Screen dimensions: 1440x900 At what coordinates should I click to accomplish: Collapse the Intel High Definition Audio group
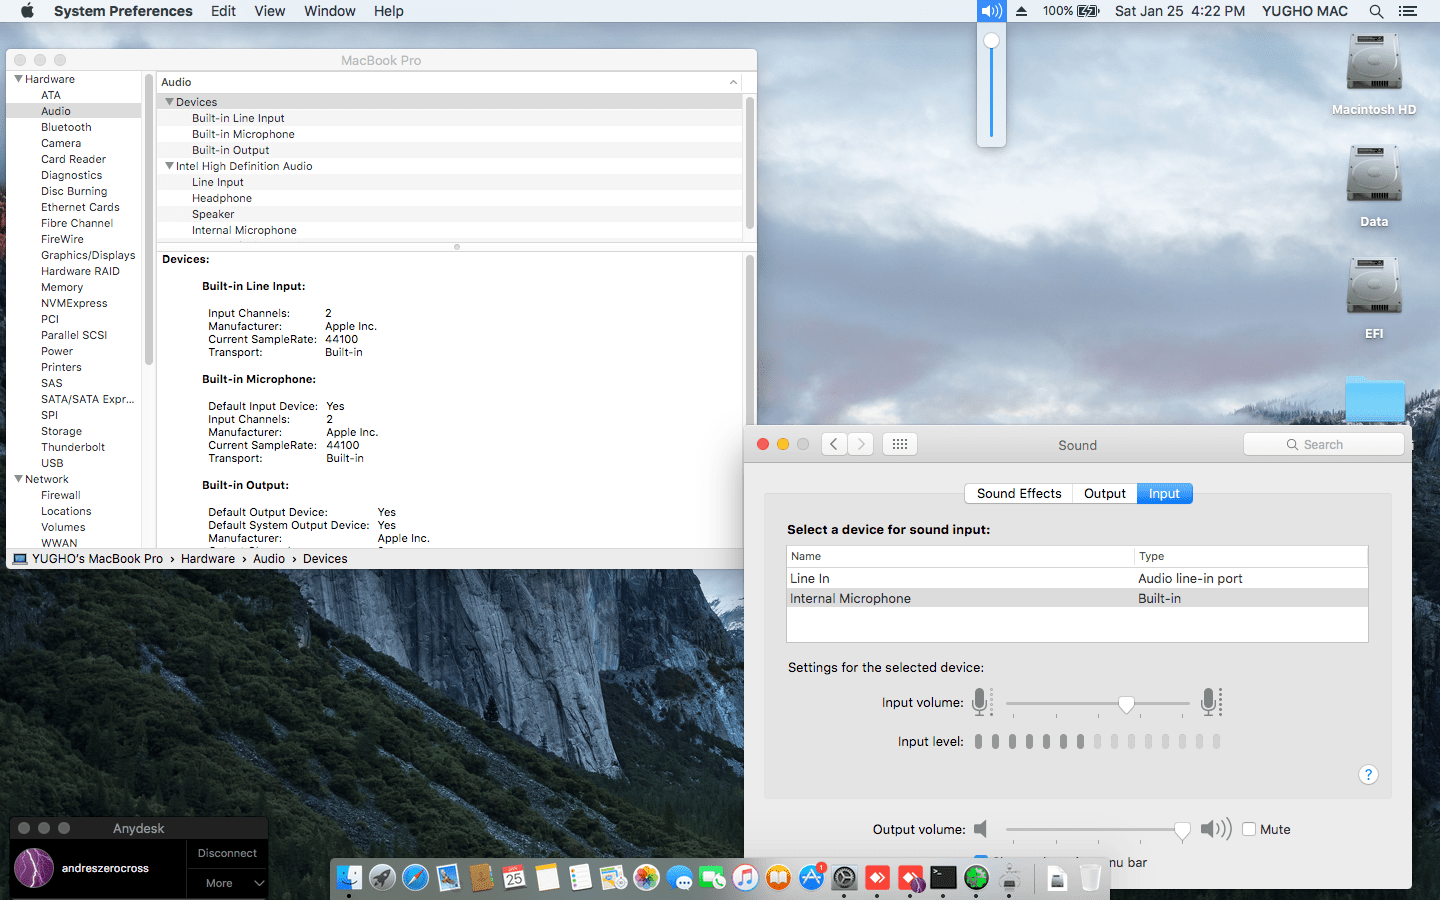point(170,166)
